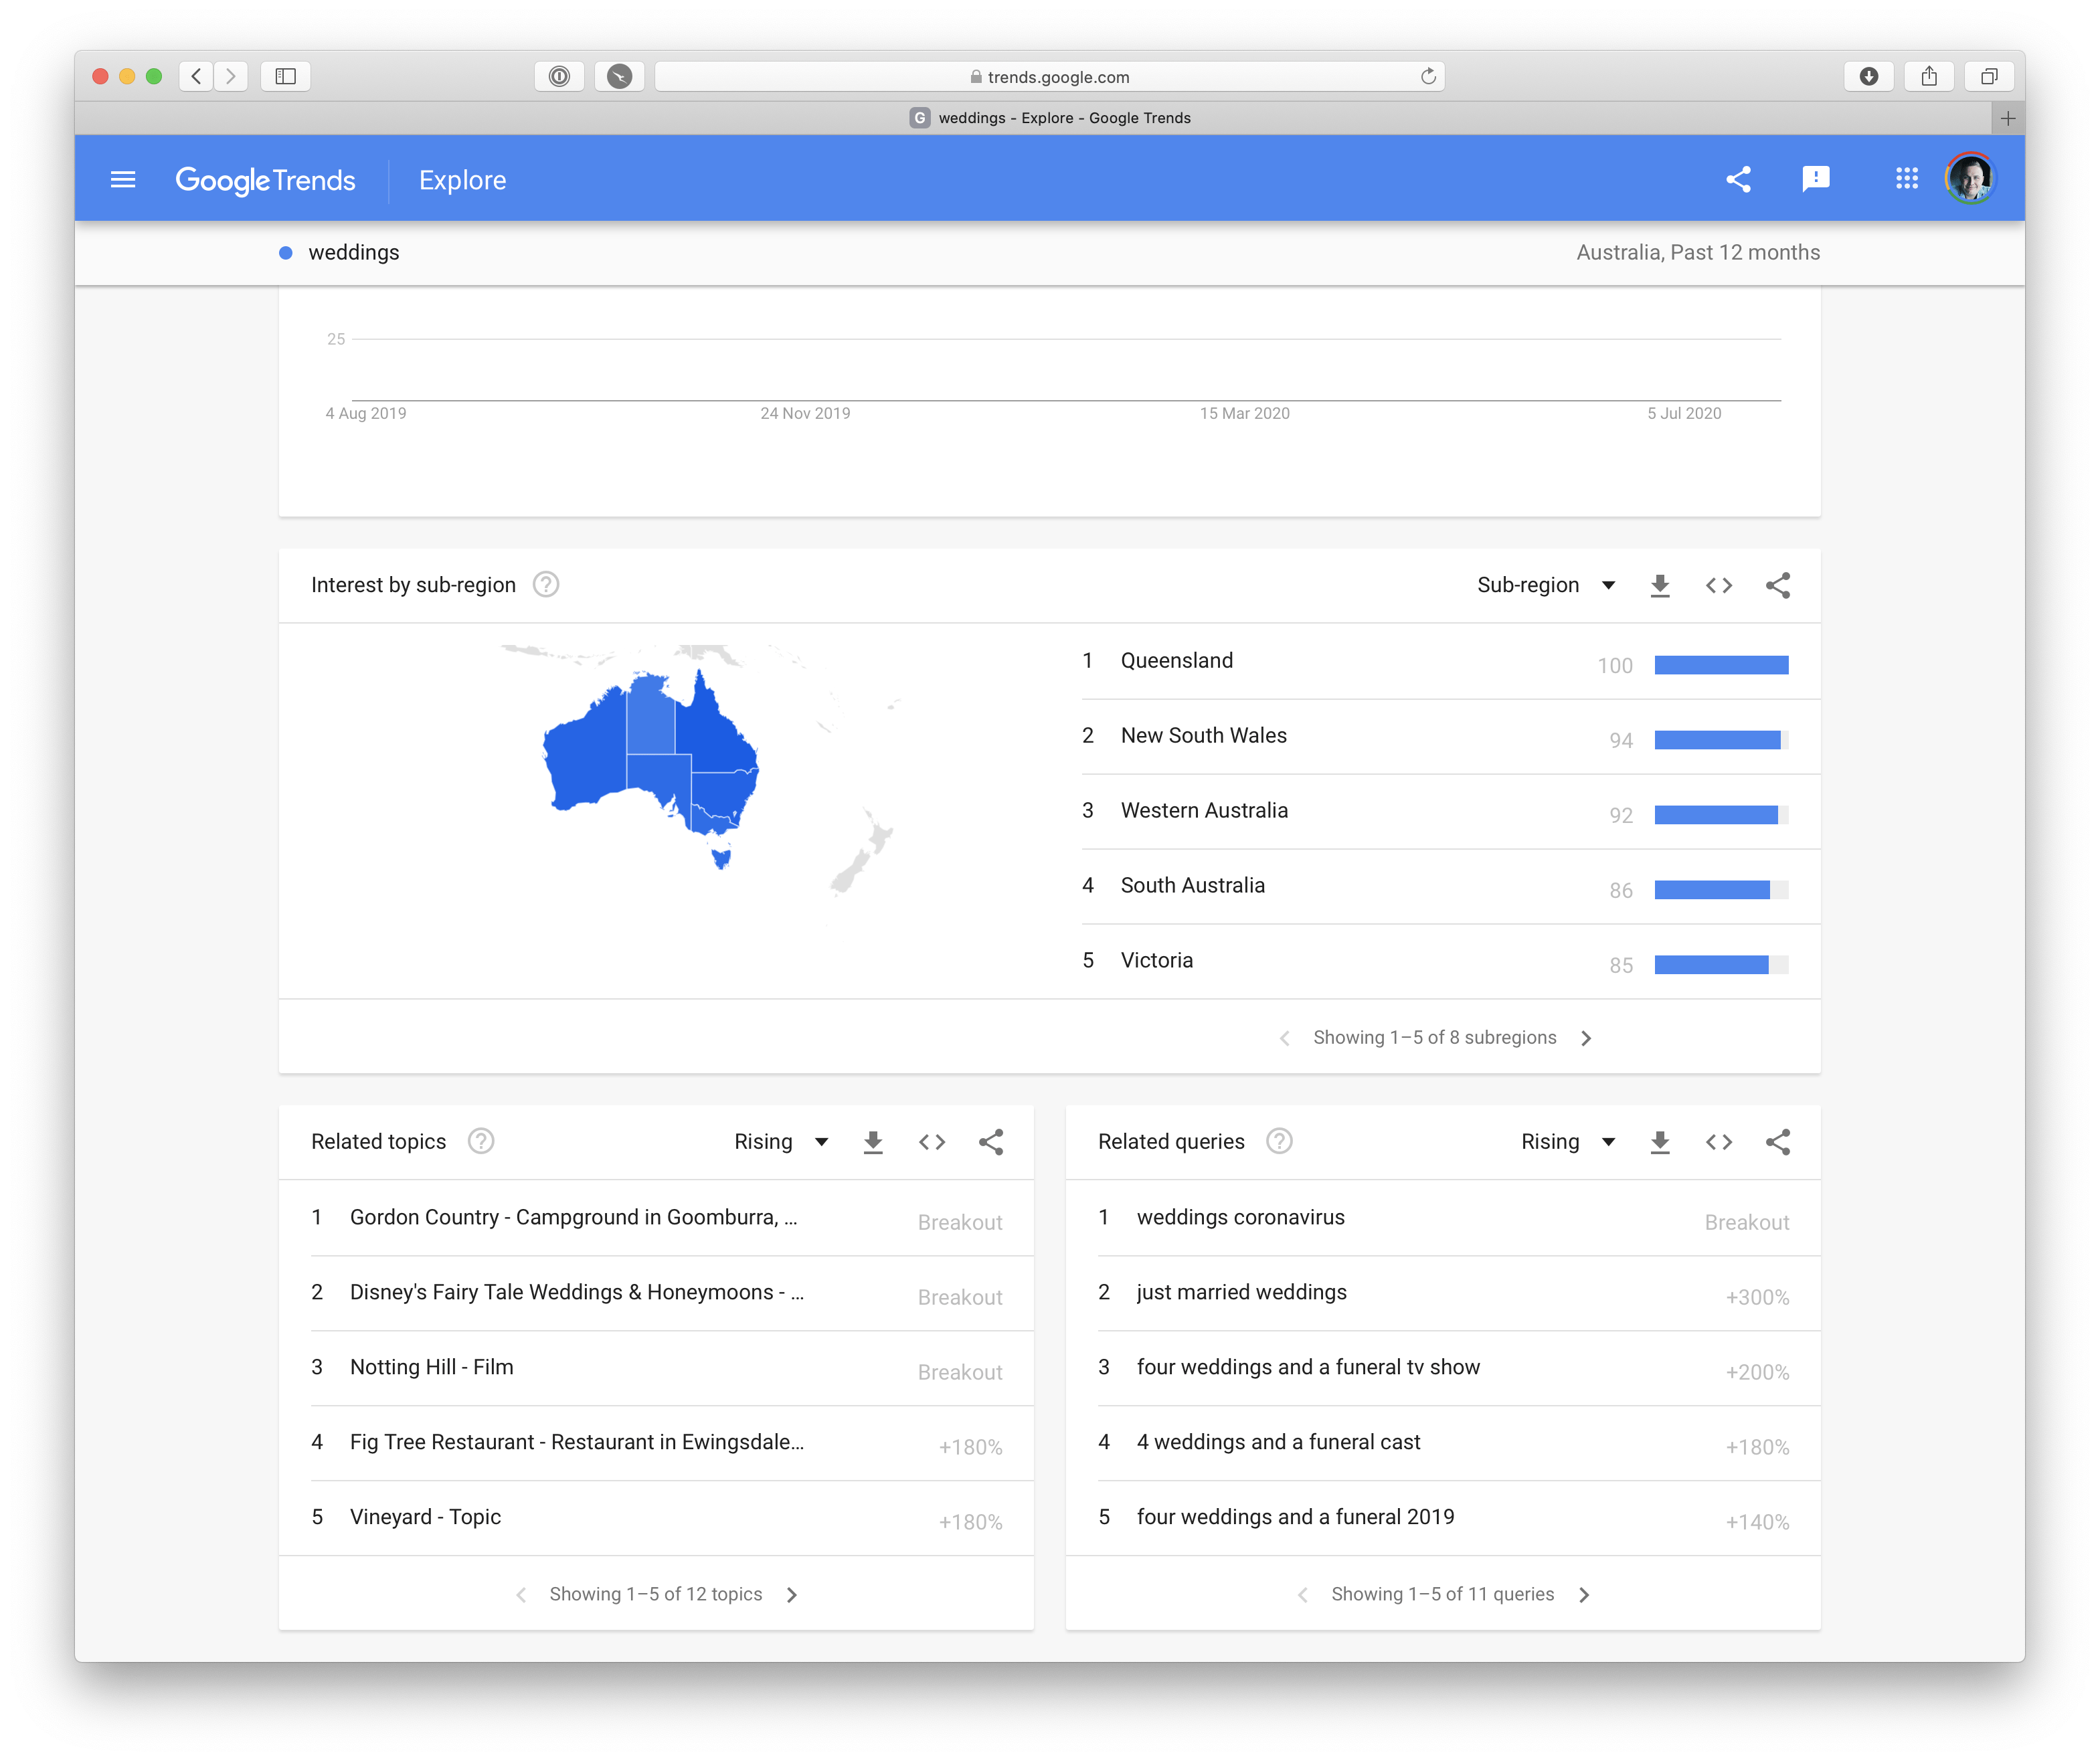The height and width of the screenshot is (1761, 2100).
Task: Download the Related queries data
Action: [x=1660, y=1142]
